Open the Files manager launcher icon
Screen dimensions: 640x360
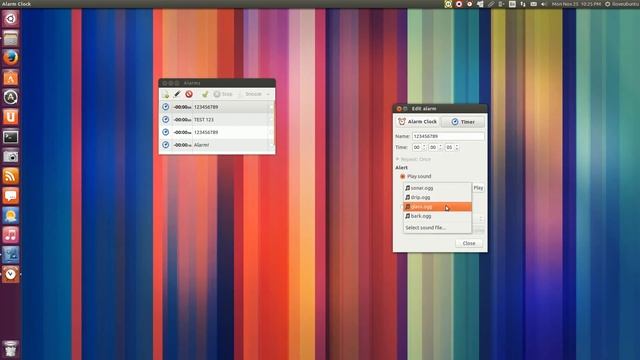pyautogui.click(x=11, y=38)
